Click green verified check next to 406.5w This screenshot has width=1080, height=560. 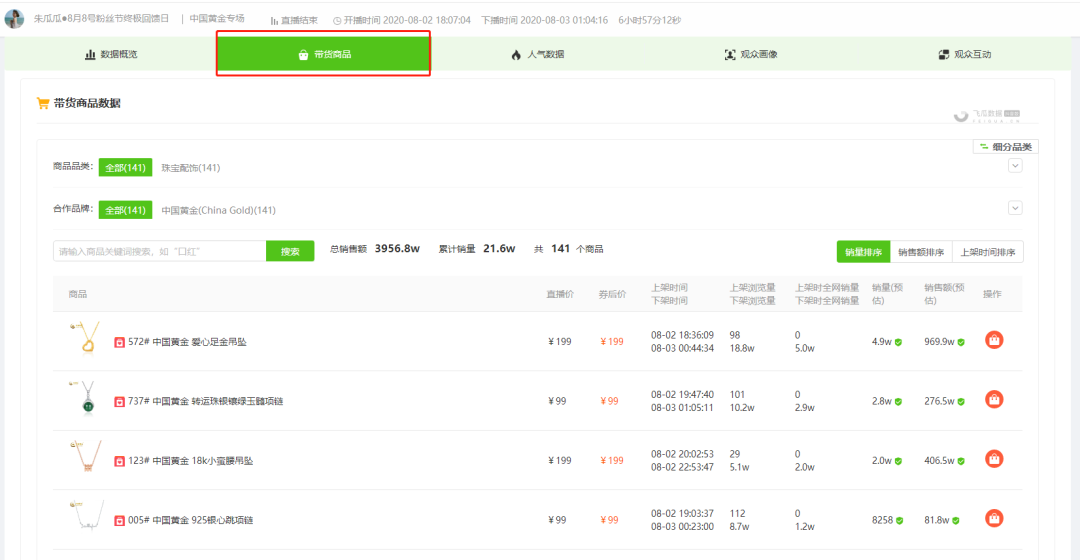coord(961,462)
